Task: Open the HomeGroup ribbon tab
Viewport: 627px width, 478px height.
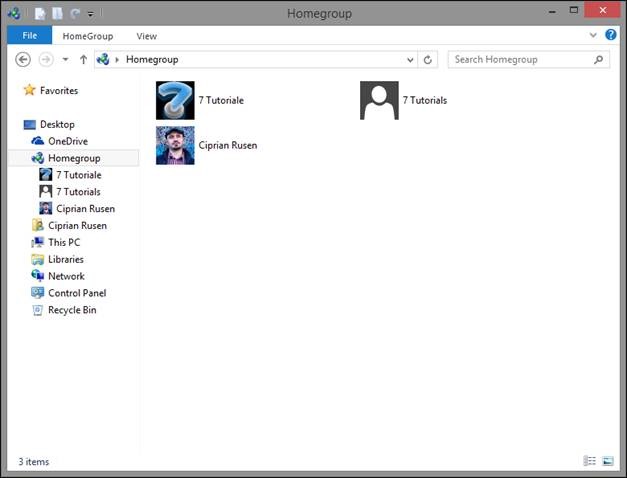Action: tap(88, 36)
